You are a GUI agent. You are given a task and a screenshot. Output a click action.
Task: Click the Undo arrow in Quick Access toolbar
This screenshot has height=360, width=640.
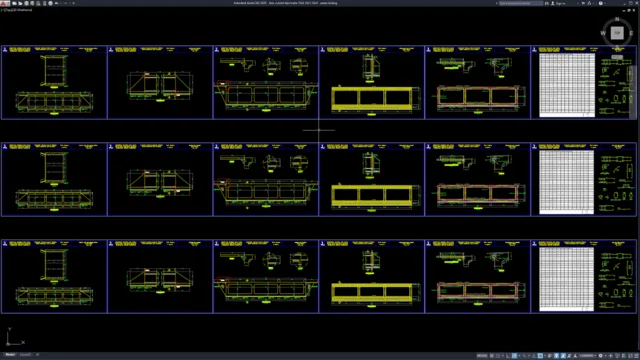(56, 3)
